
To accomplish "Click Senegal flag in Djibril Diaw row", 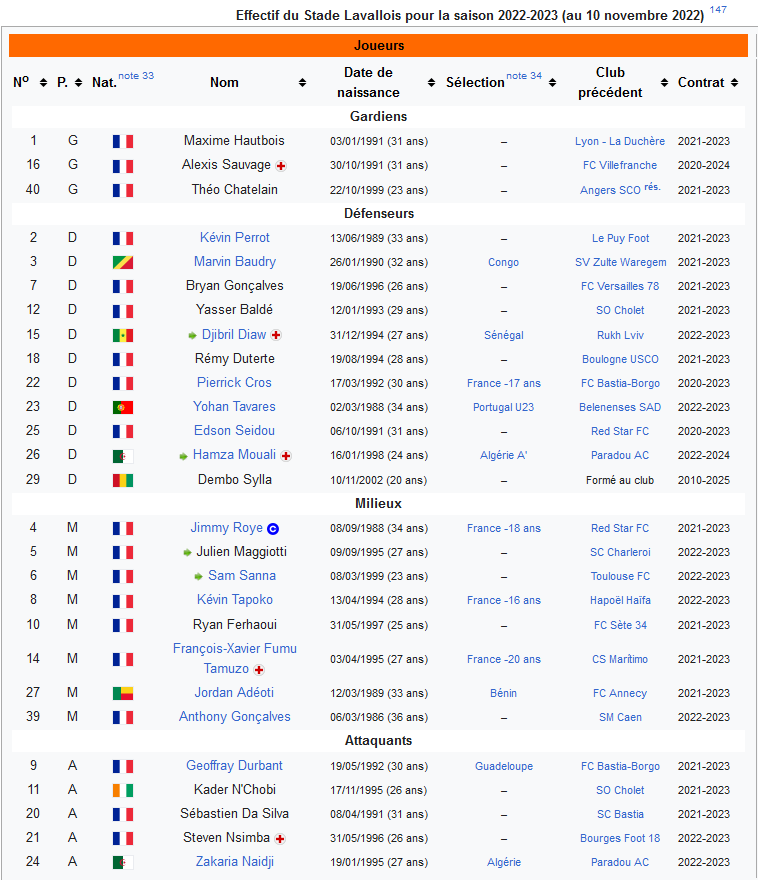I will click(x=123, y=336).
